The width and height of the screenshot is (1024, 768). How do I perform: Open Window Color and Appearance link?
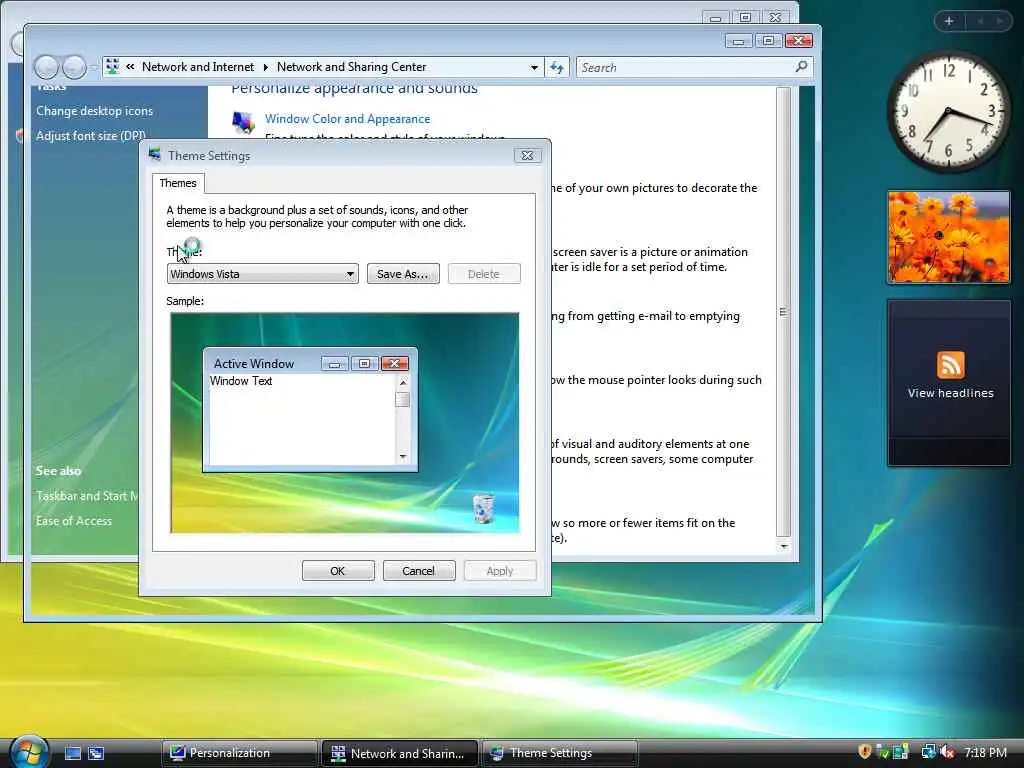pyautogui.click(x=347, y=119)
